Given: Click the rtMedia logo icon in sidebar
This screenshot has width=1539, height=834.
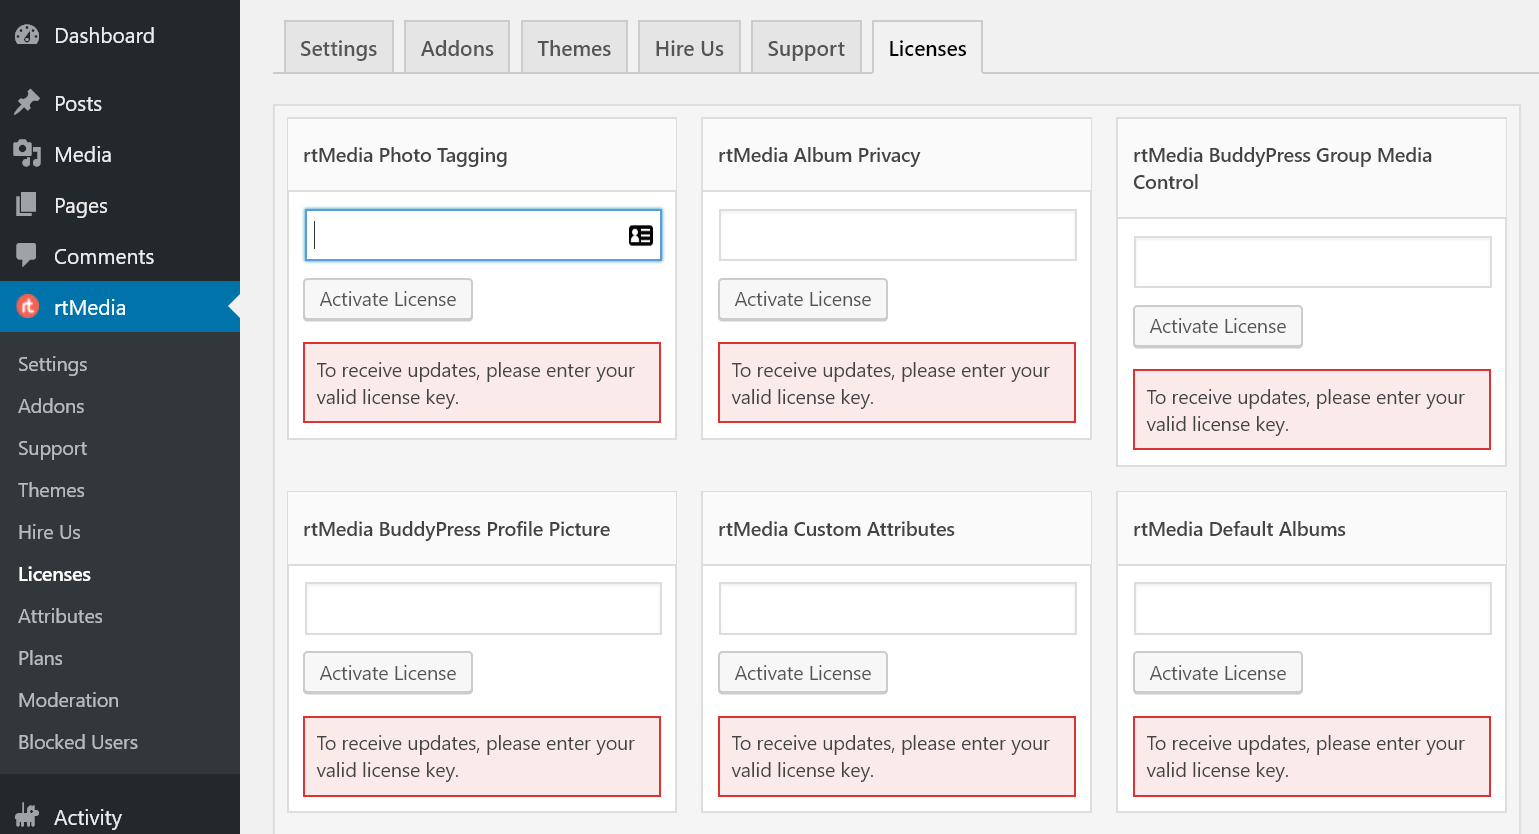Looking at the screenshot, I should click(27, 307).
